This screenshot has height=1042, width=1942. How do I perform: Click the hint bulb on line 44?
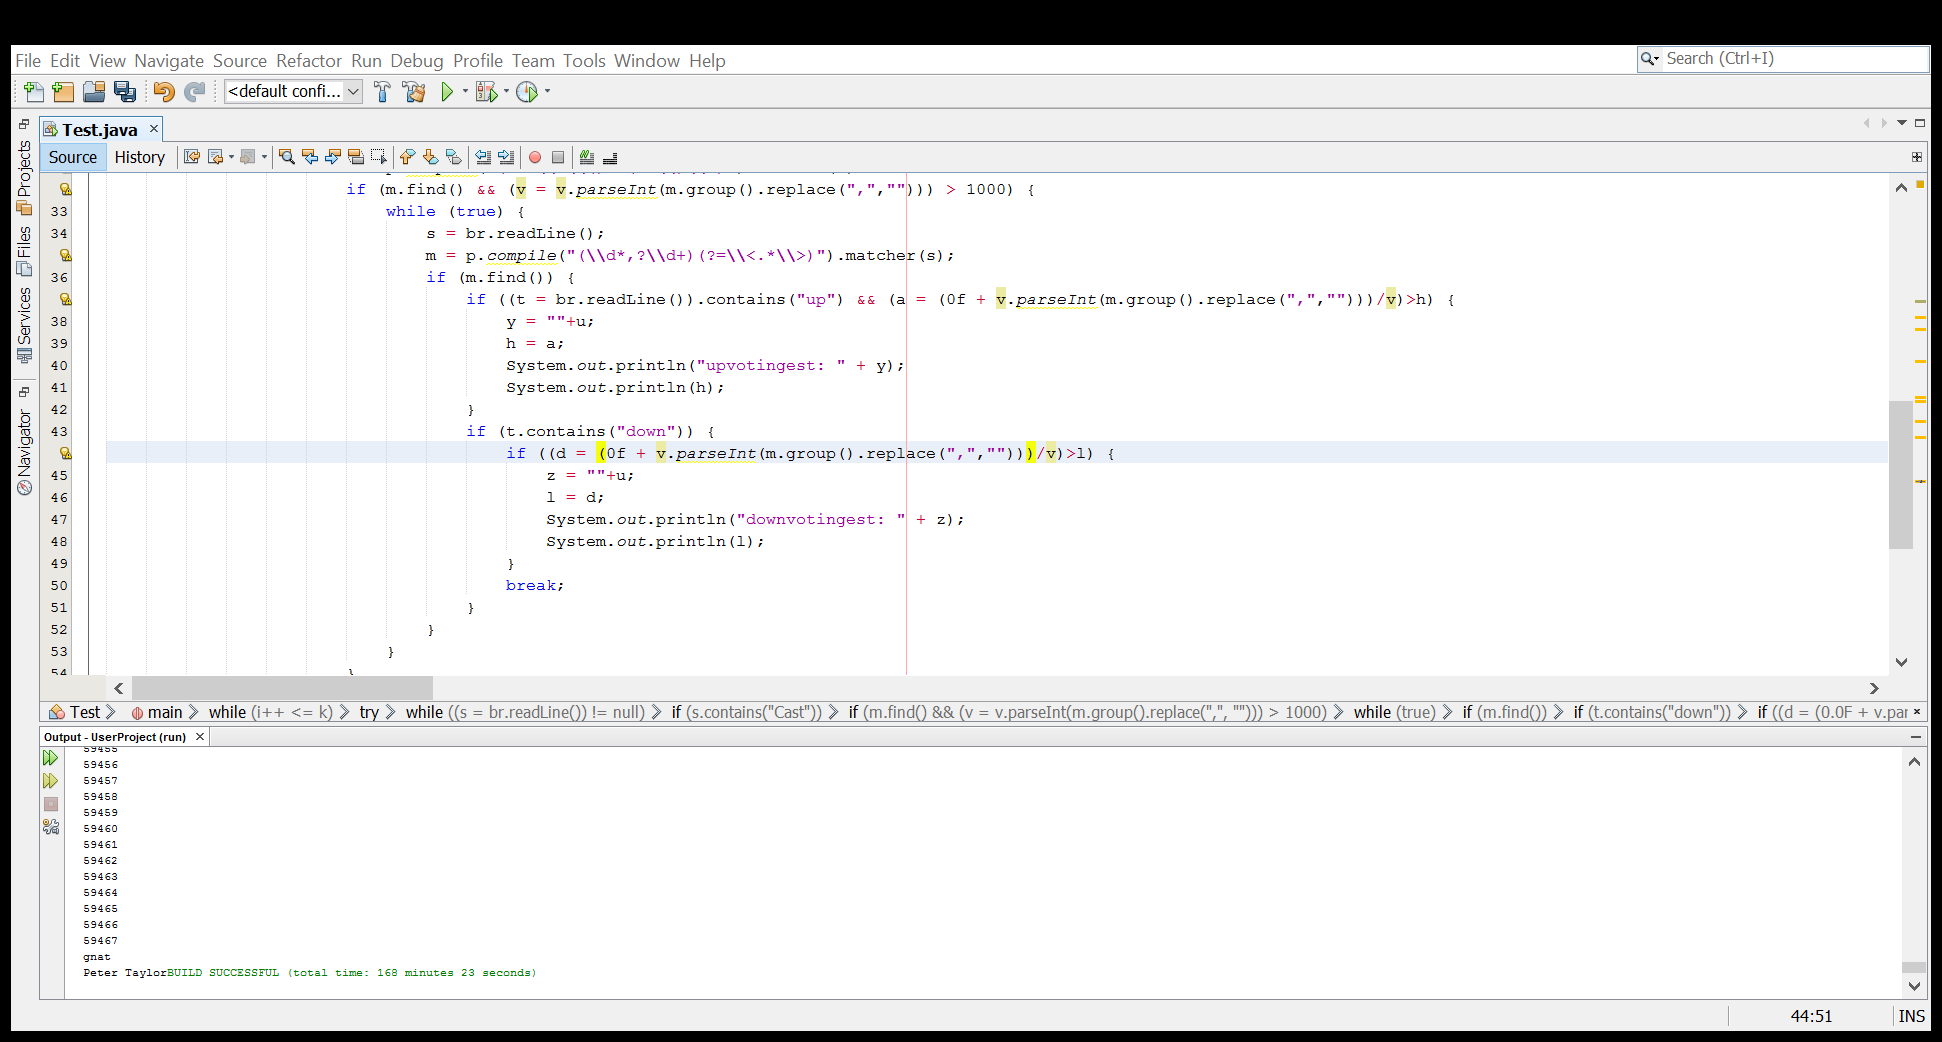(65, 453)
